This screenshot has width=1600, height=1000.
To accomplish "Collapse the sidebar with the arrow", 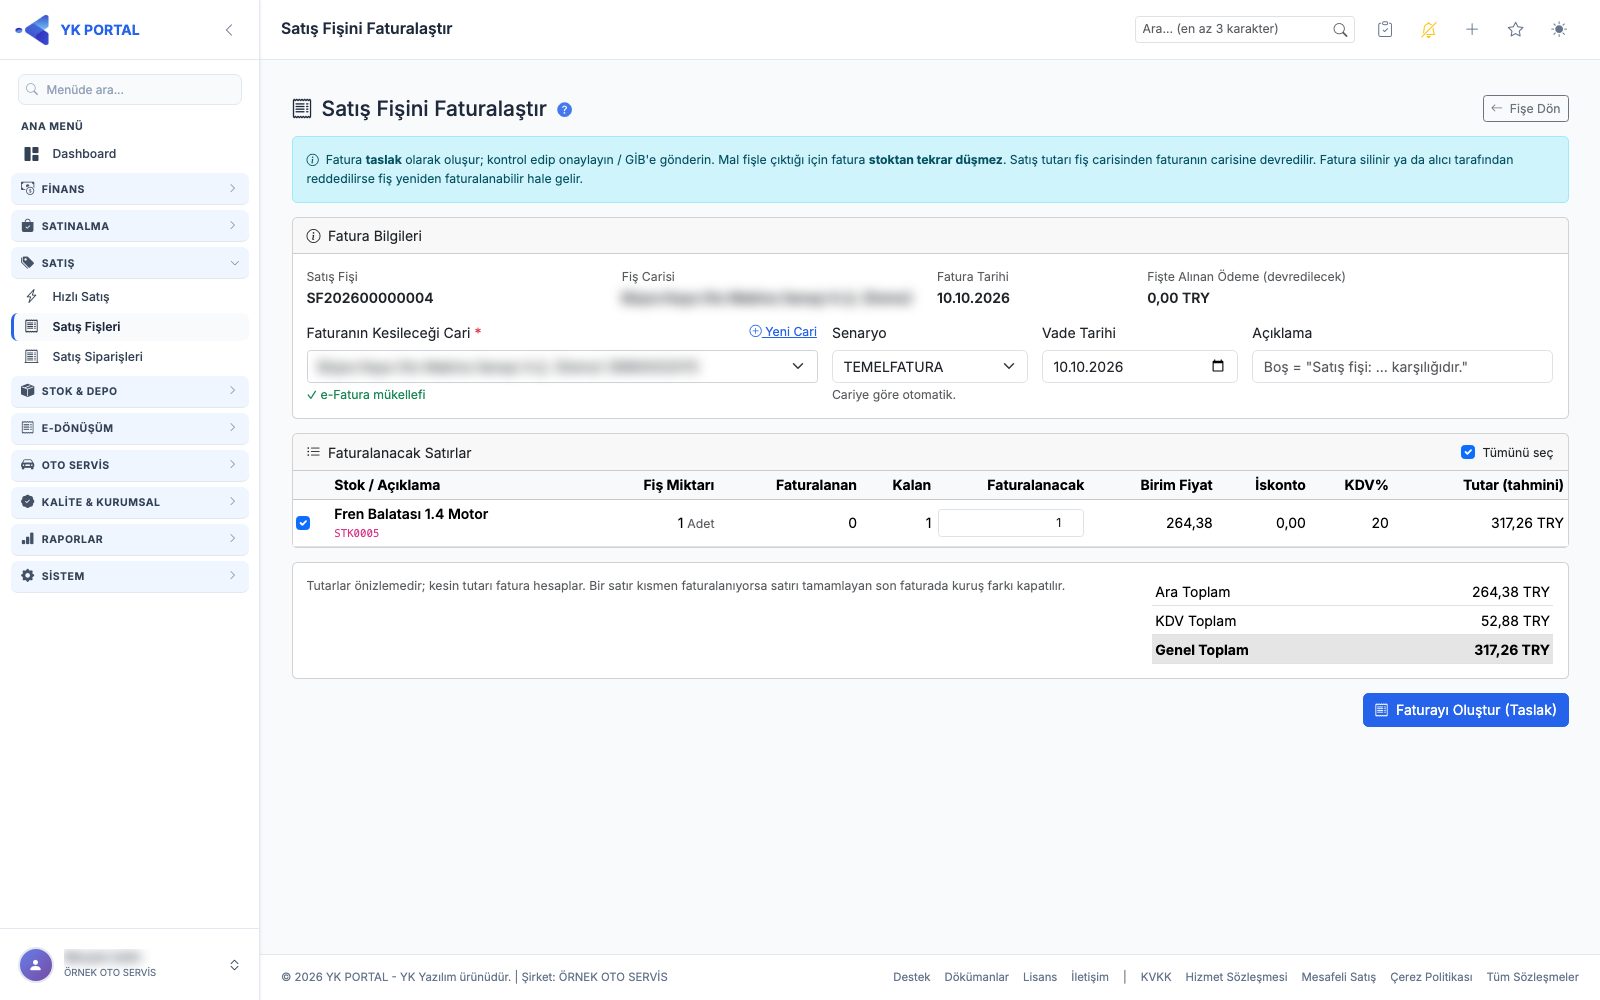I will tap(229, 30).
